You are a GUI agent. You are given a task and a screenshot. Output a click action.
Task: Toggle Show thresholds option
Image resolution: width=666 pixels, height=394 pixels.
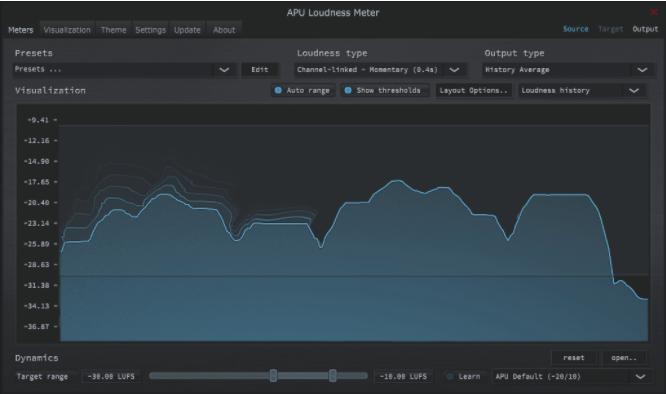[384, 90]
